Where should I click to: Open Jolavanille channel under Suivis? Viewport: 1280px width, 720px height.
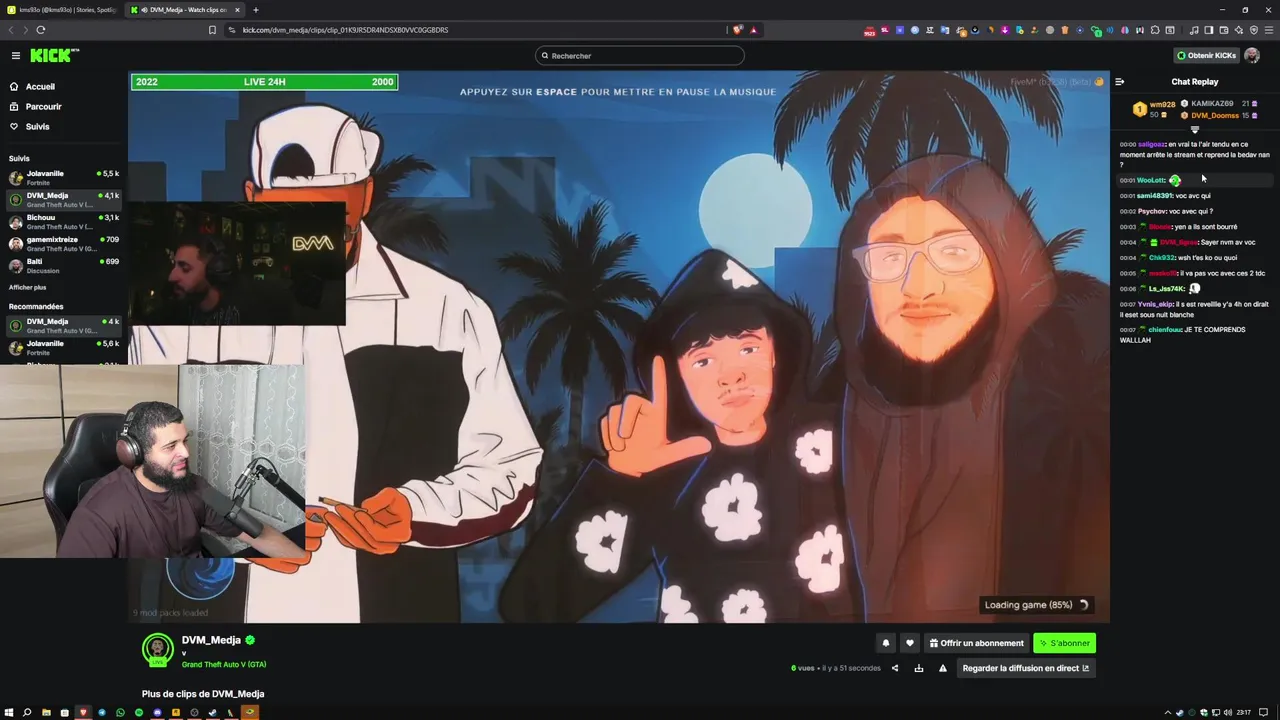point(64,178)
